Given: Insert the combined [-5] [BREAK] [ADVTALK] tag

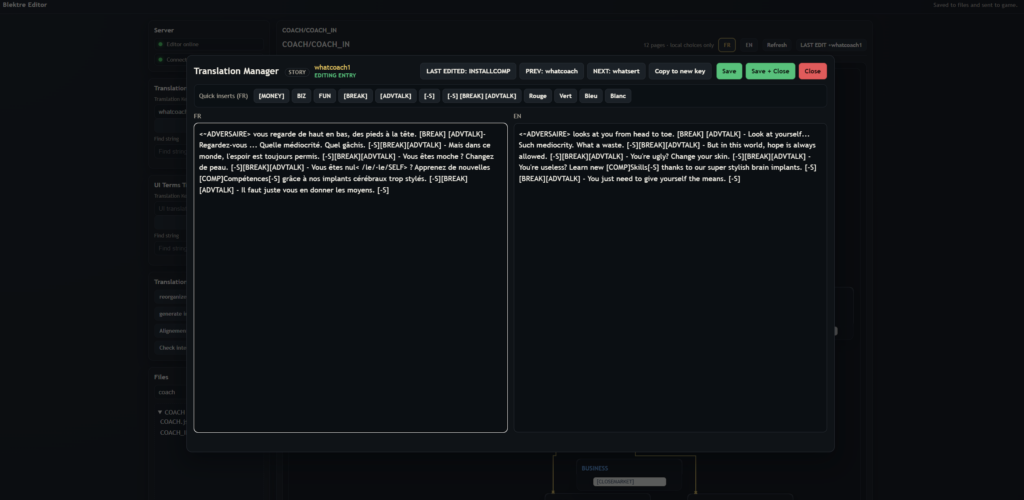Looking at the screenshot, I should 482,96.
